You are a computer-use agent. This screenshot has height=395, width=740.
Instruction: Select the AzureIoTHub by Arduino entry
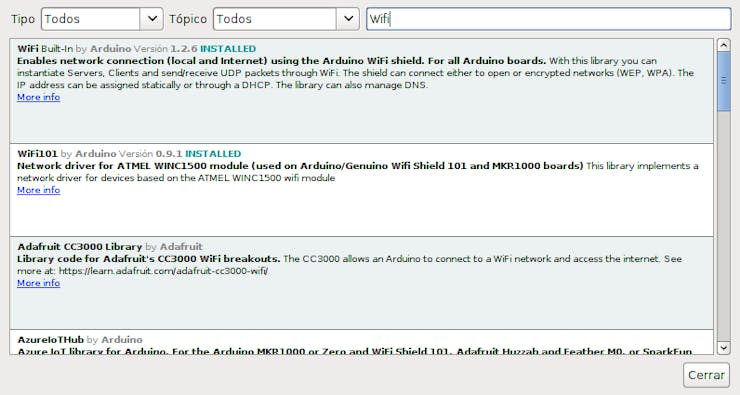362,342
